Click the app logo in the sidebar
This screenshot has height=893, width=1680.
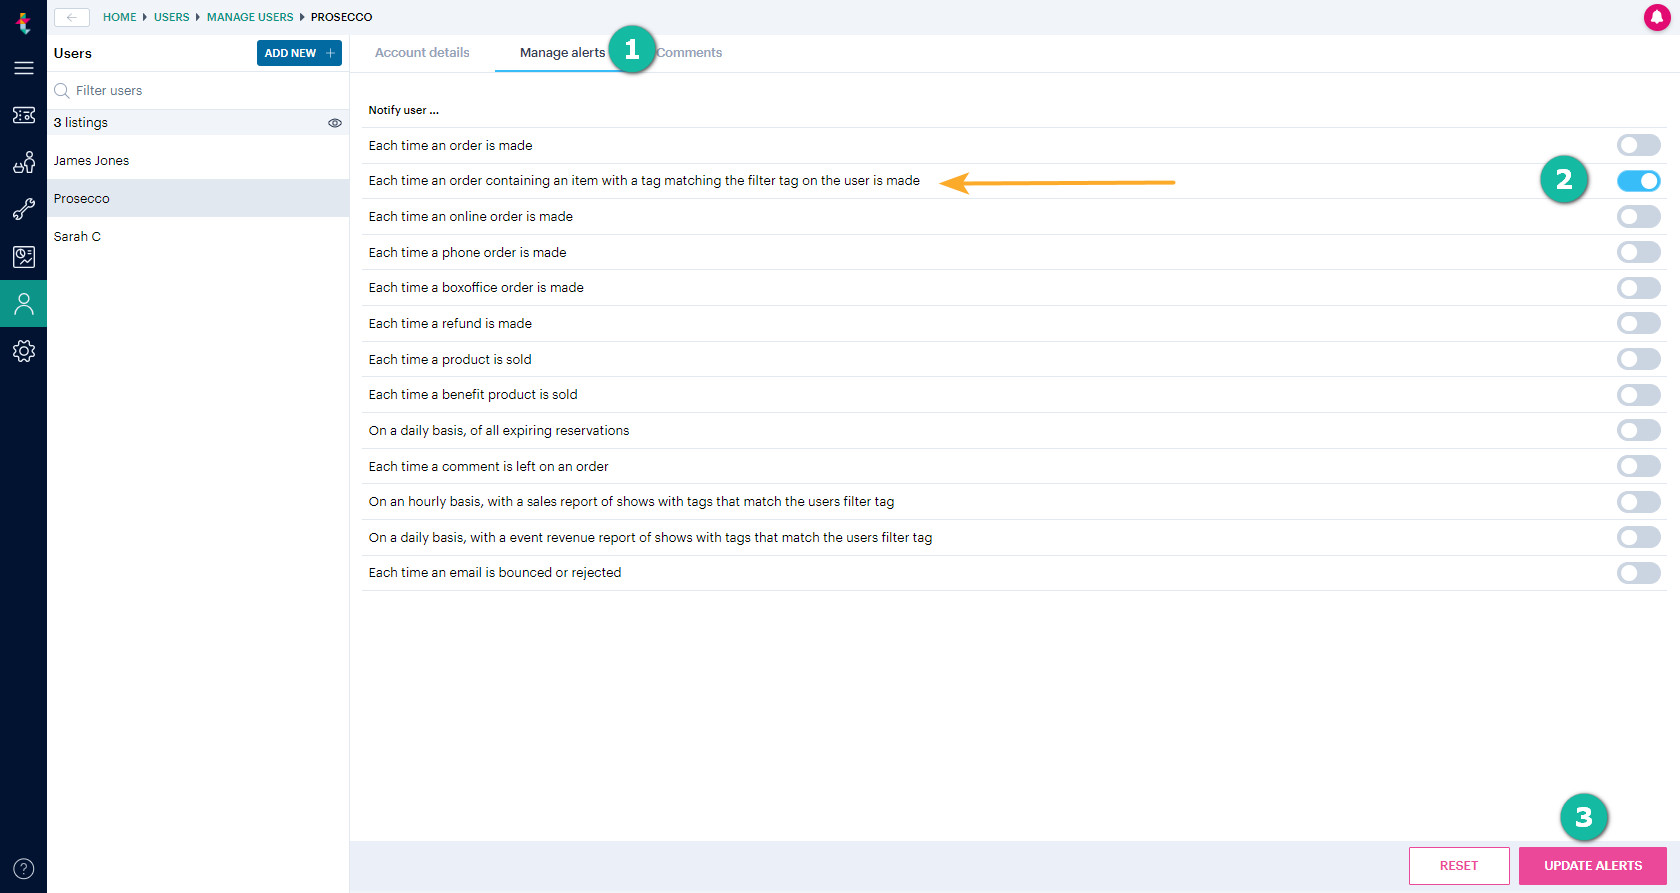23,22
